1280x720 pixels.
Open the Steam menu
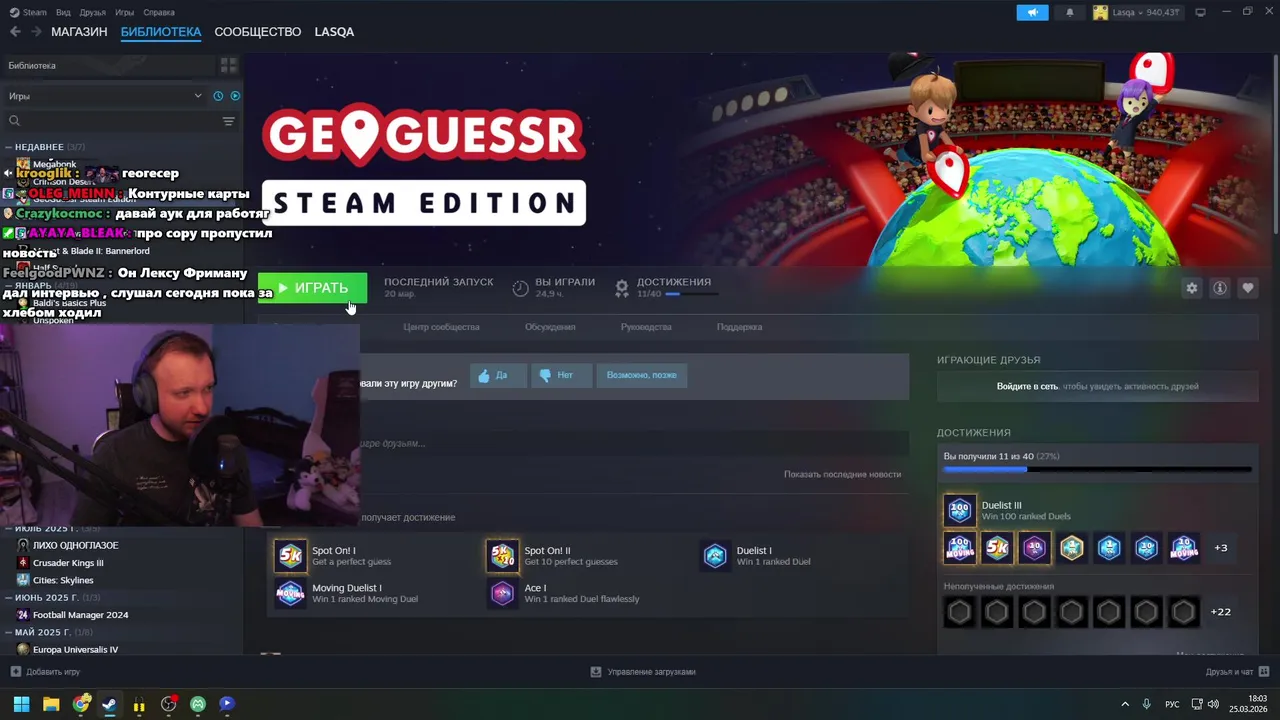28,12
